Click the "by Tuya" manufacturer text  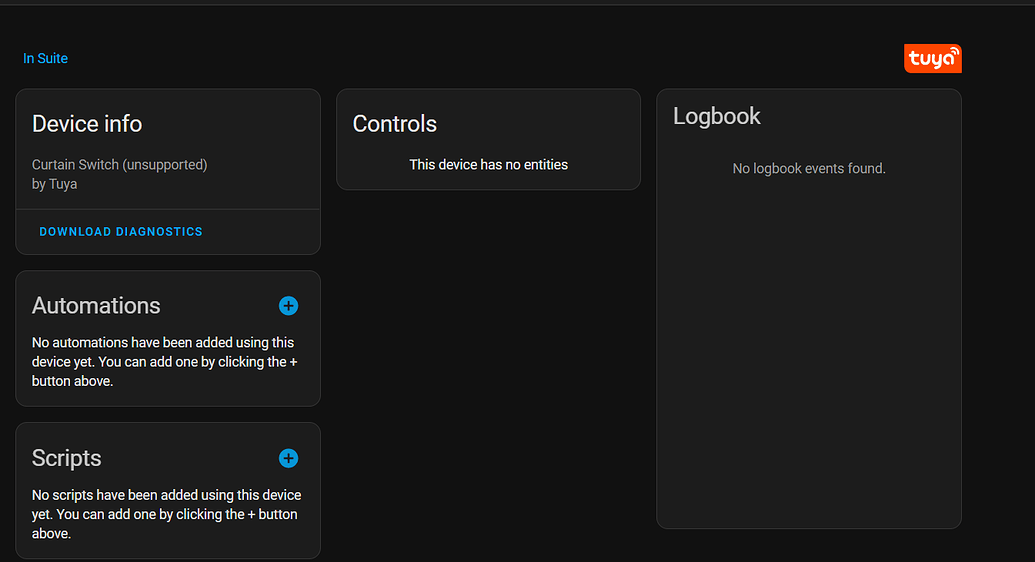click(x=54, y=184)
